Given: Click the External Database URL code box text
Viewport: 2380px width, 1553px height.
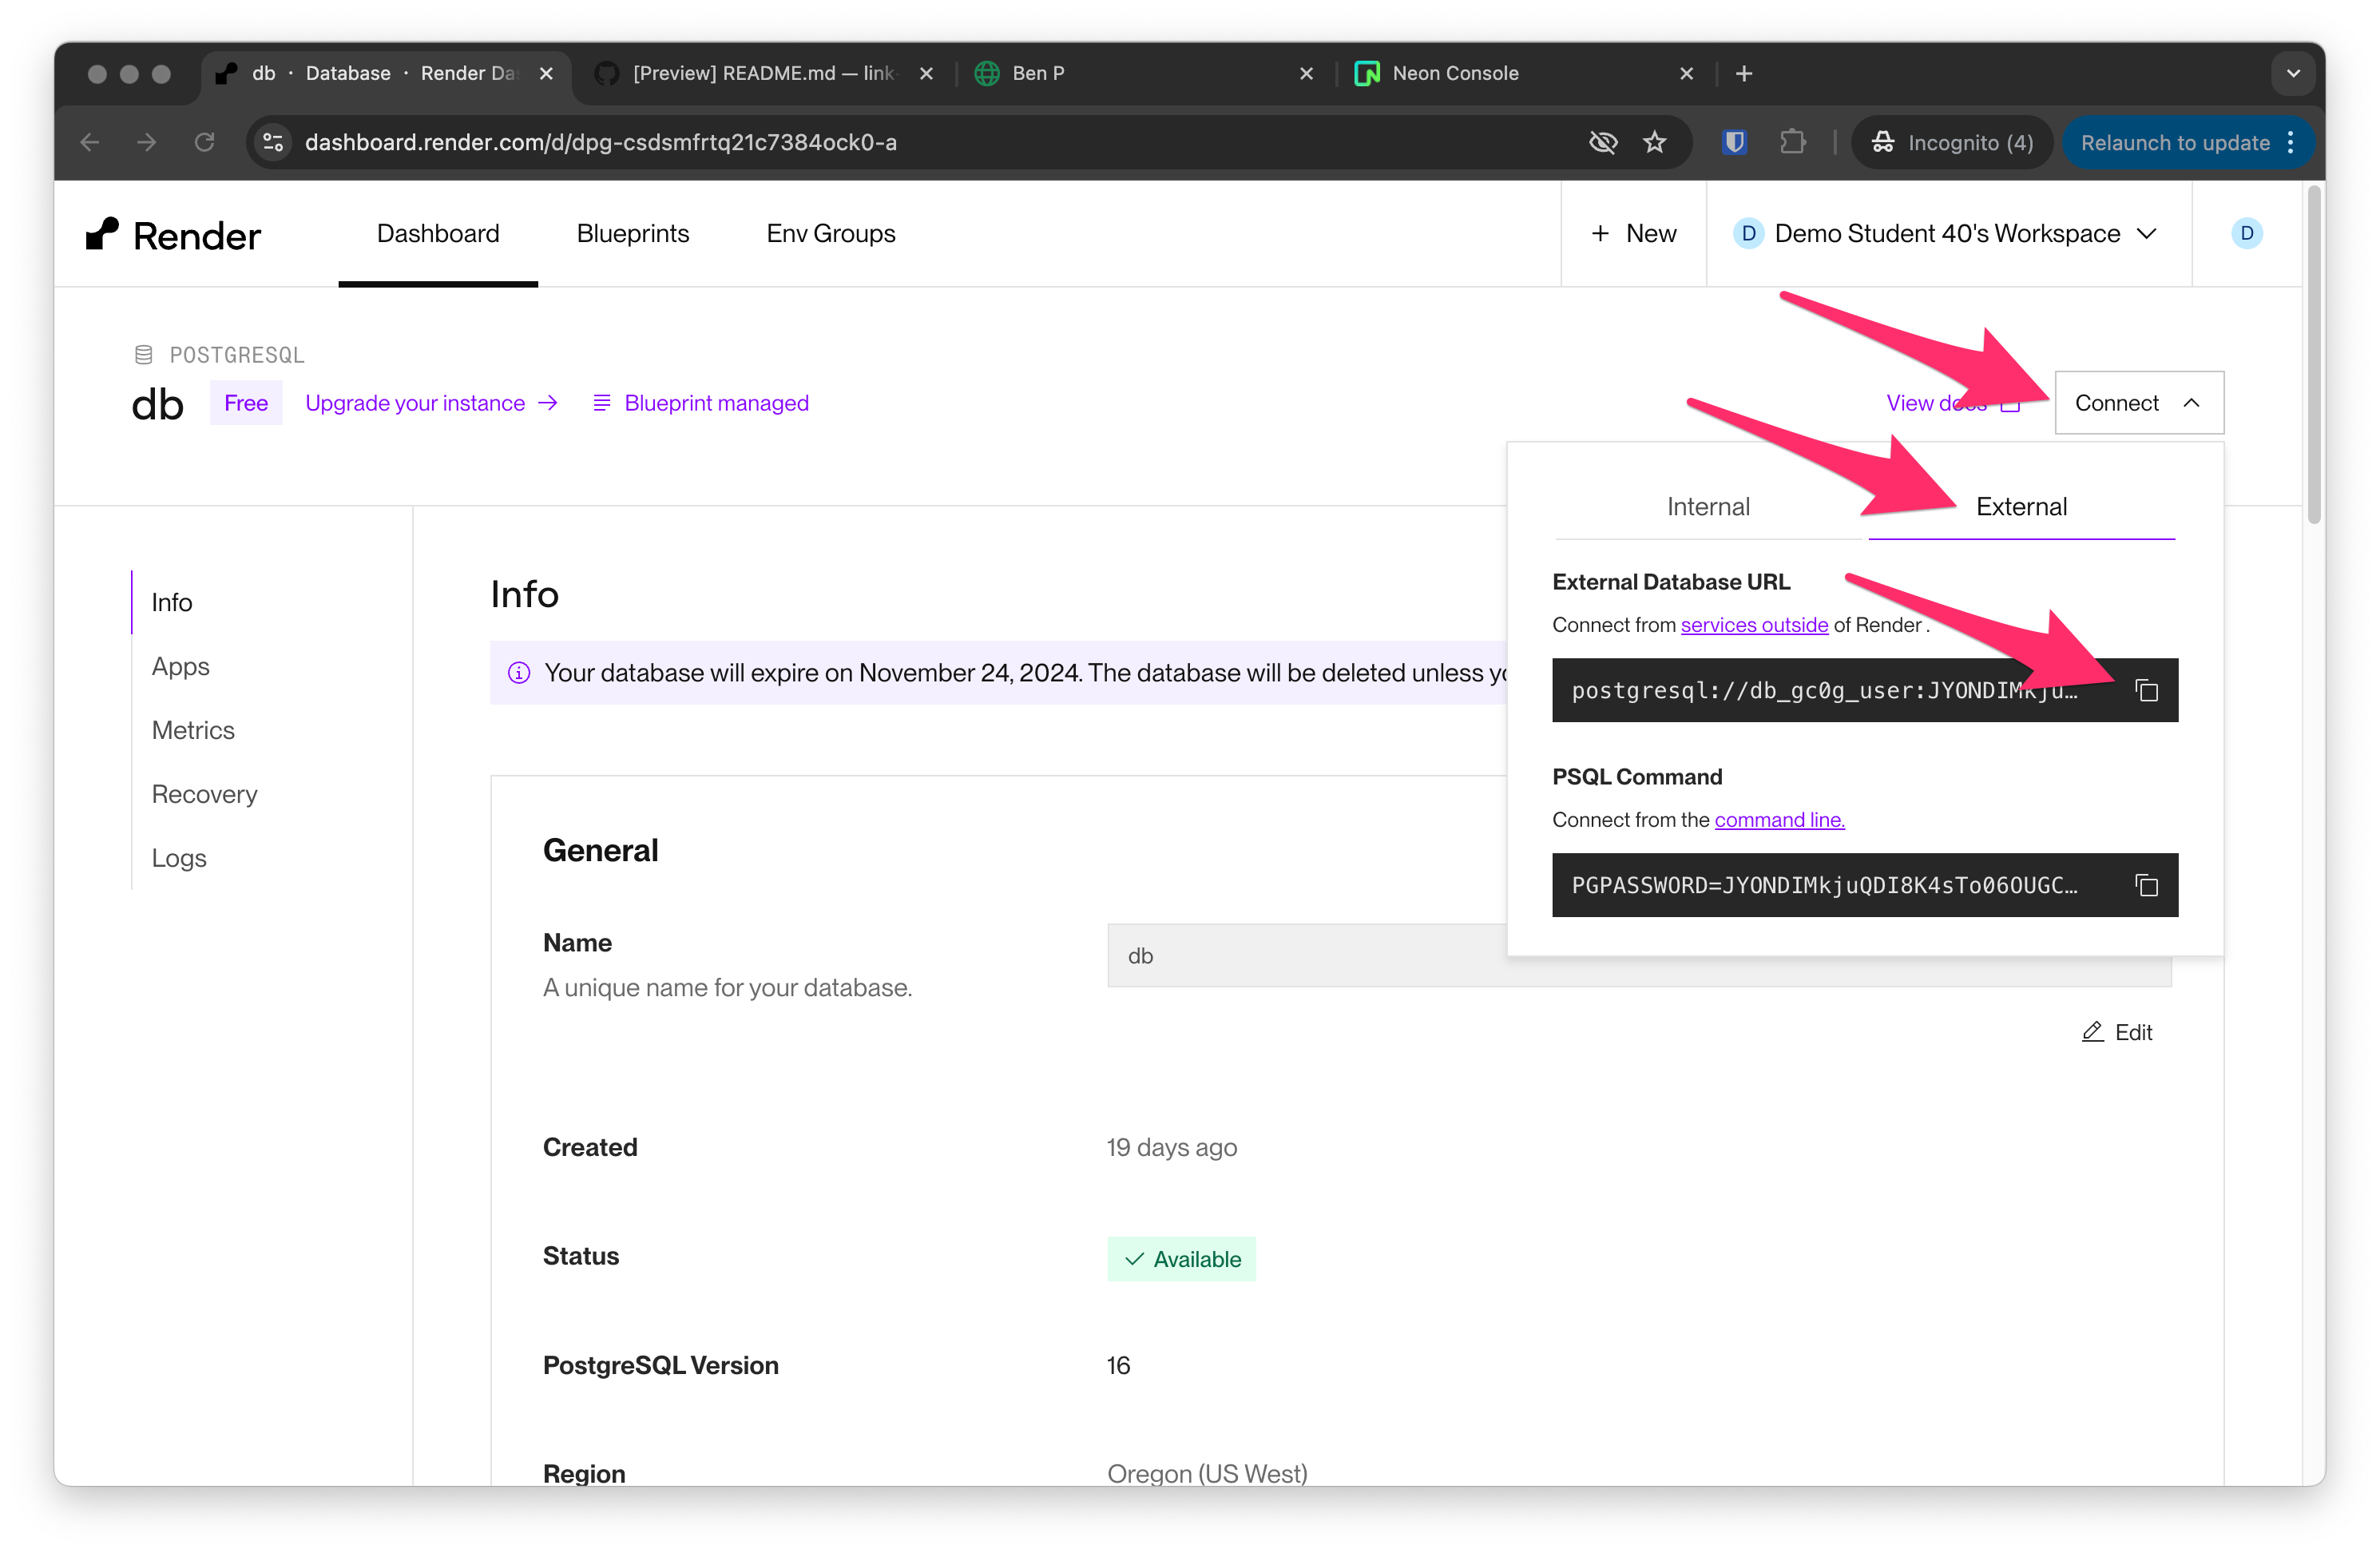Looking at the screenshot, I should pos(1824,690).
